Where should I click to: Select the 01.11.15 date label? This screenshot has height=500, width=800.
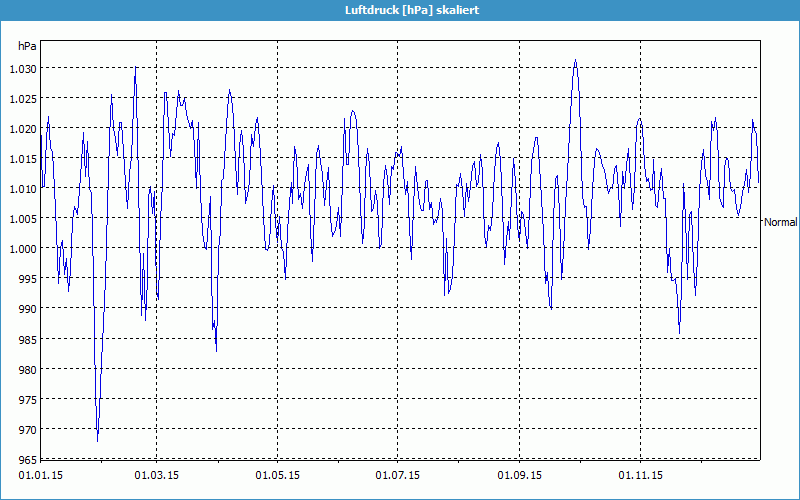[x=640, y=475]
